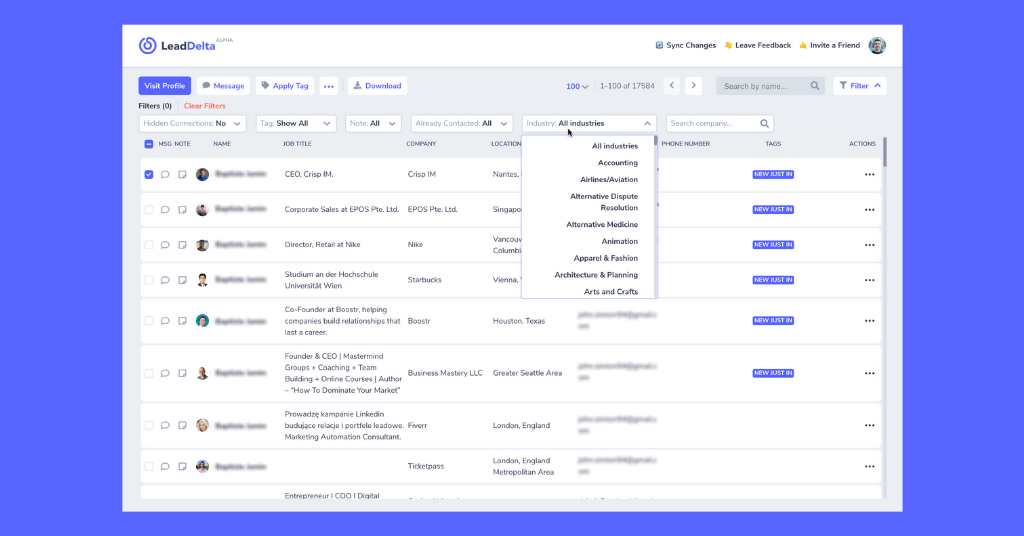The image size is (1024, 536).
Task: Select All industries option
Action: click(615, 146)
